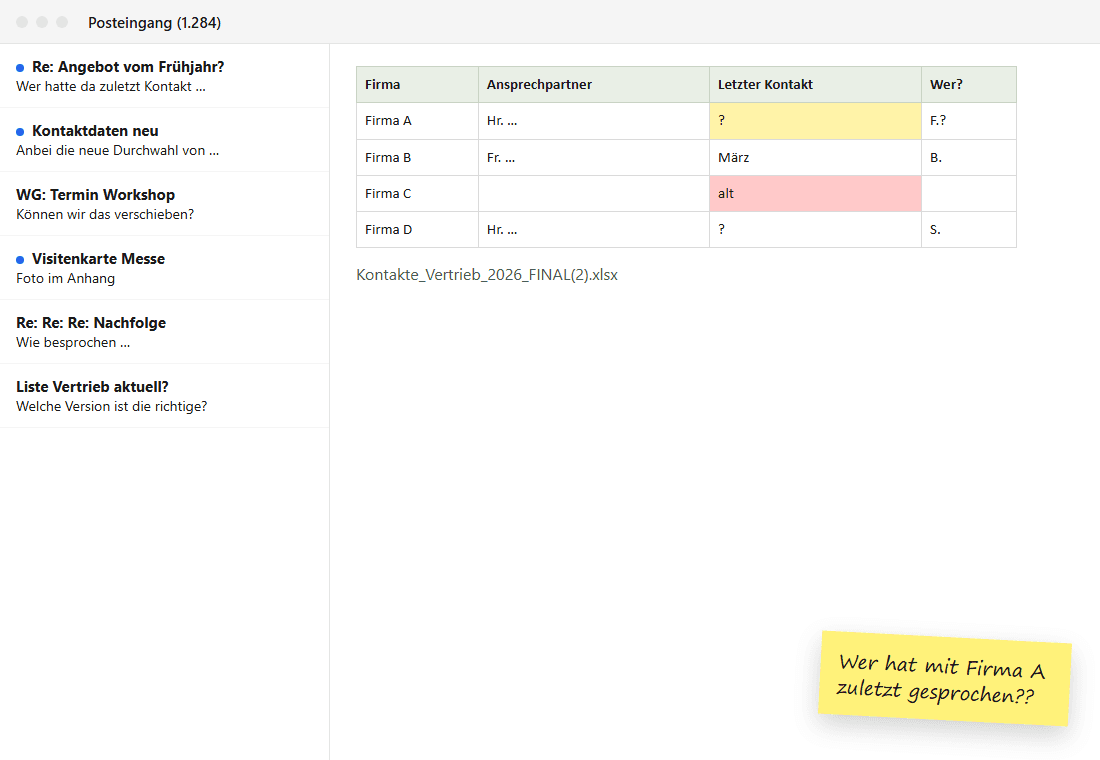The image size is (1100, 760).
Task: Select the subject "WG: Termin Workshop"
Action: [x=95, y=194]
